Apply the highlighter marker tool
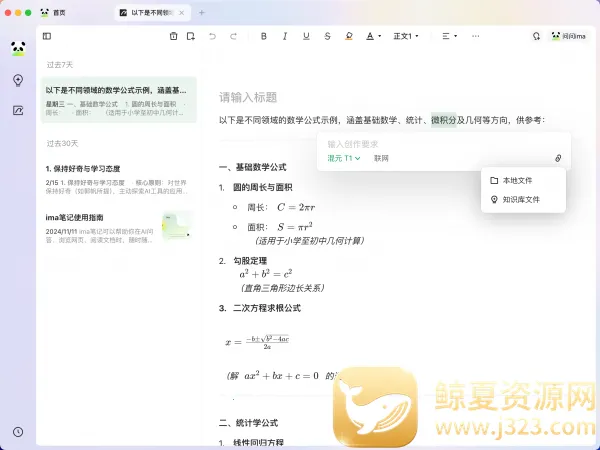This screenshot has width=600, height=450. 349,36
